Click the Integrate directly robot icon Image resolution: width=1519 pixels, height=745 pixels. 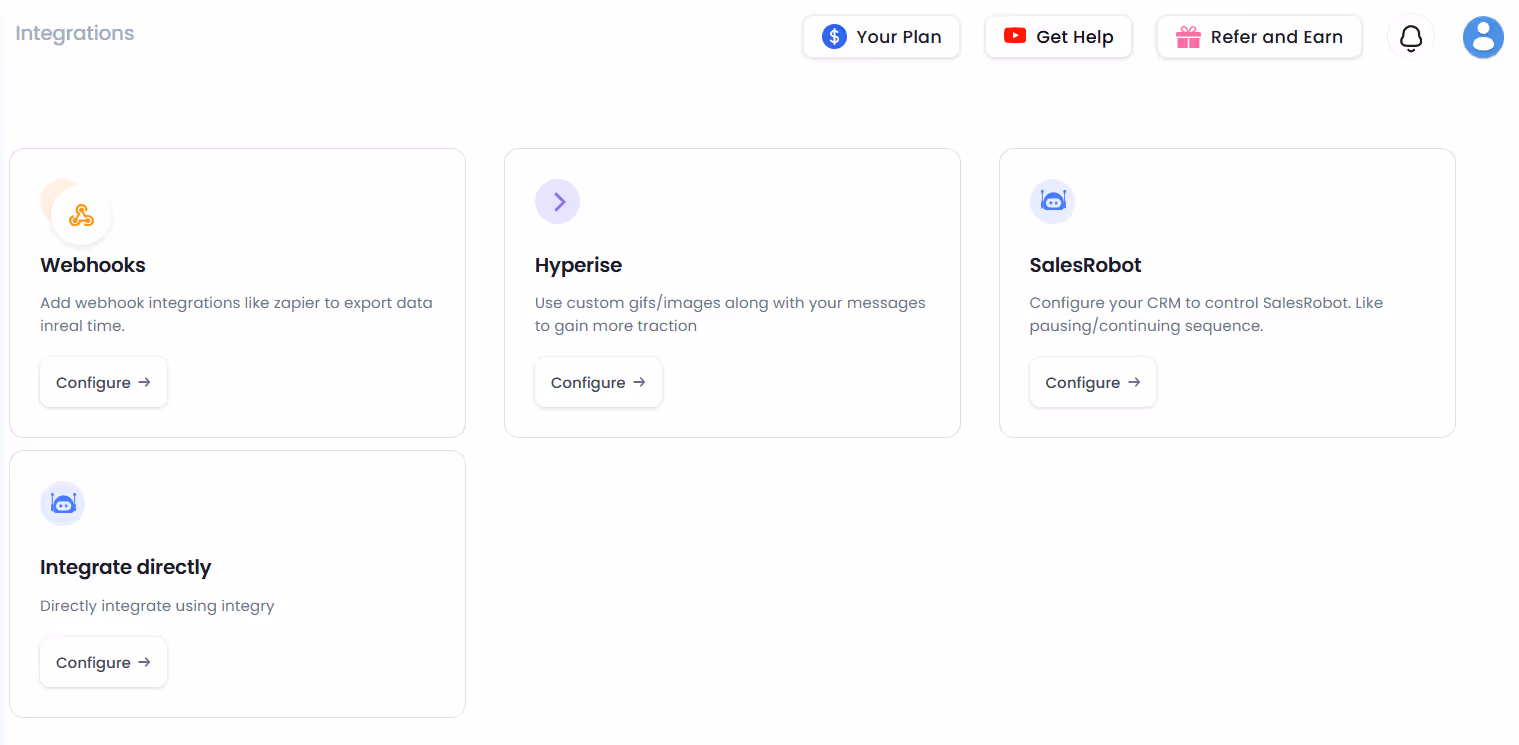click(x=62, y=503)
